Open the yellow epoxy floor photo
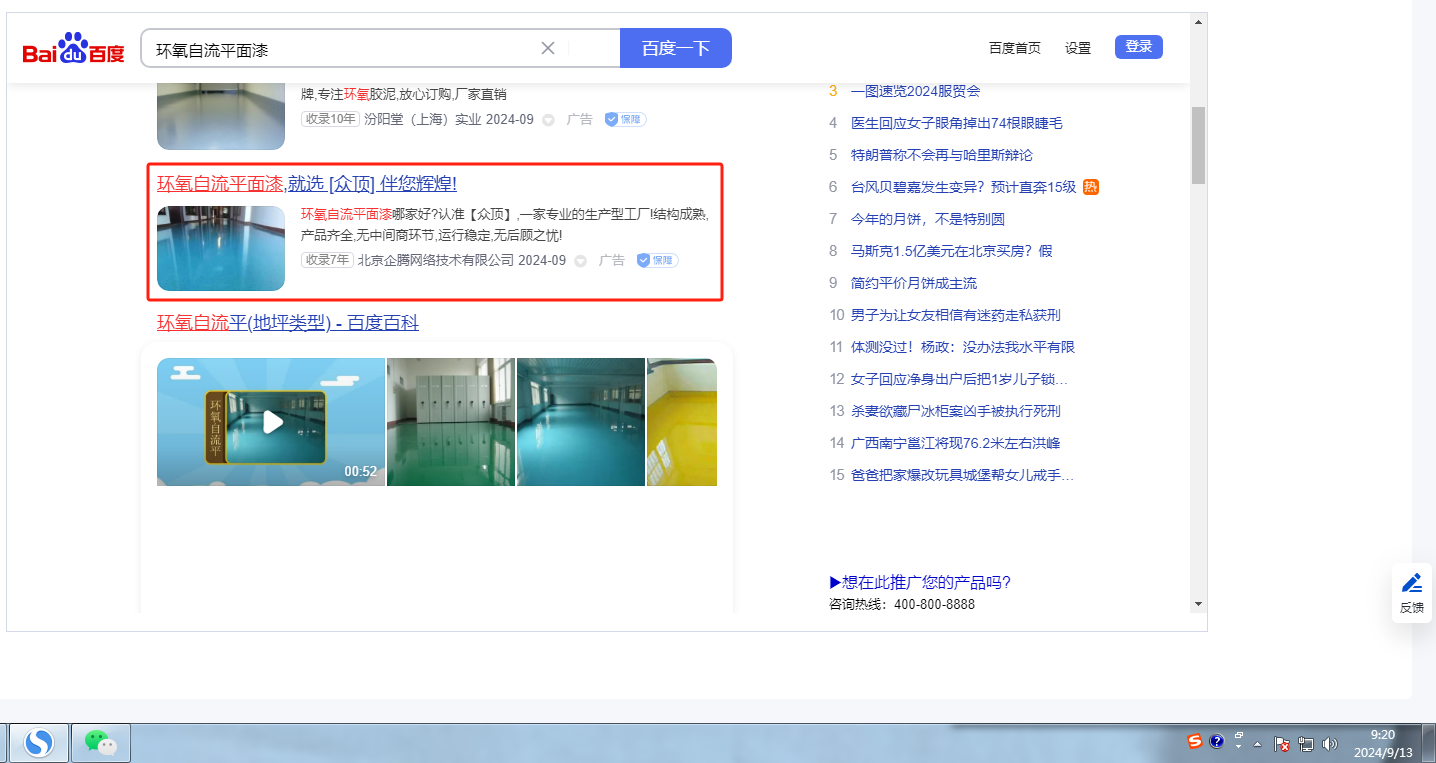The image size is (1436, 763). (682, 422)
